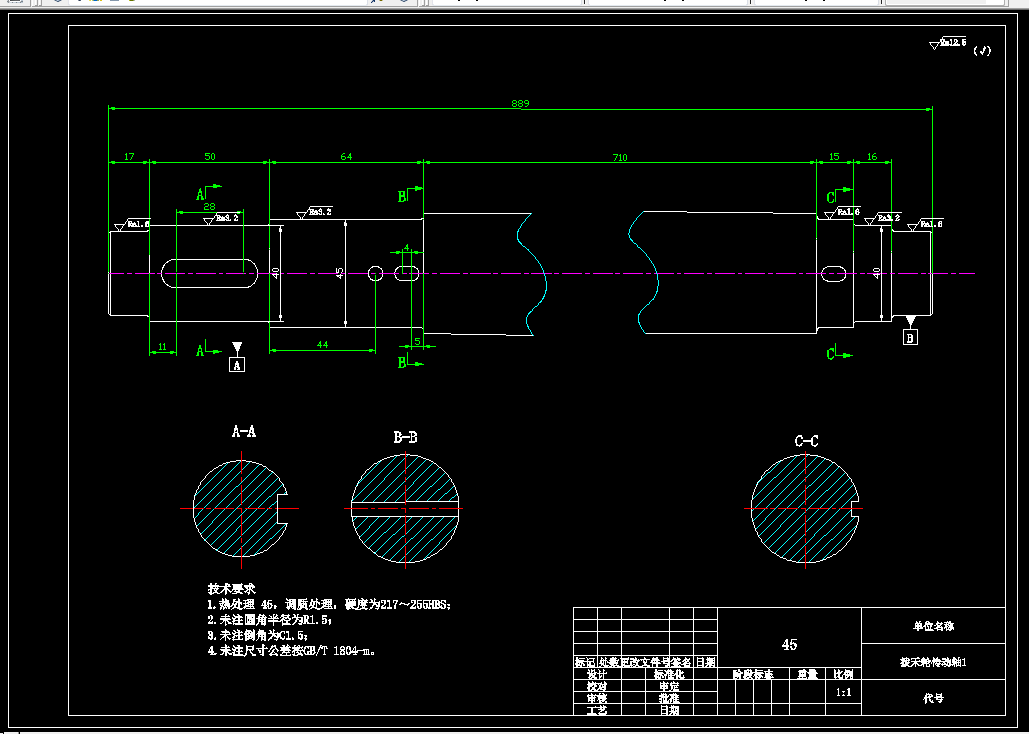
Task: Pick note 3 about chamfer C1.5
Action: click(258, 636)
